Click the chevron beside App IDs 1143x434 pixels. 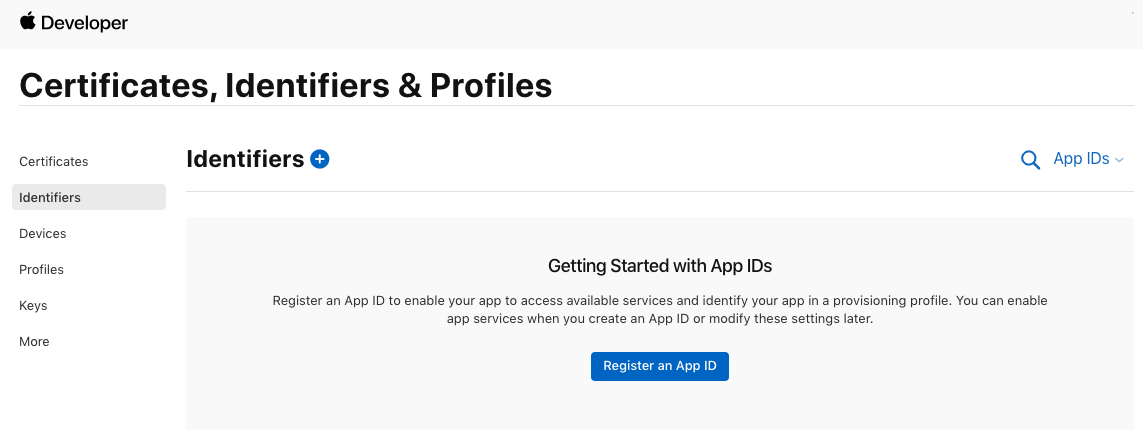pyautogui.click(x=1119, y=160)
